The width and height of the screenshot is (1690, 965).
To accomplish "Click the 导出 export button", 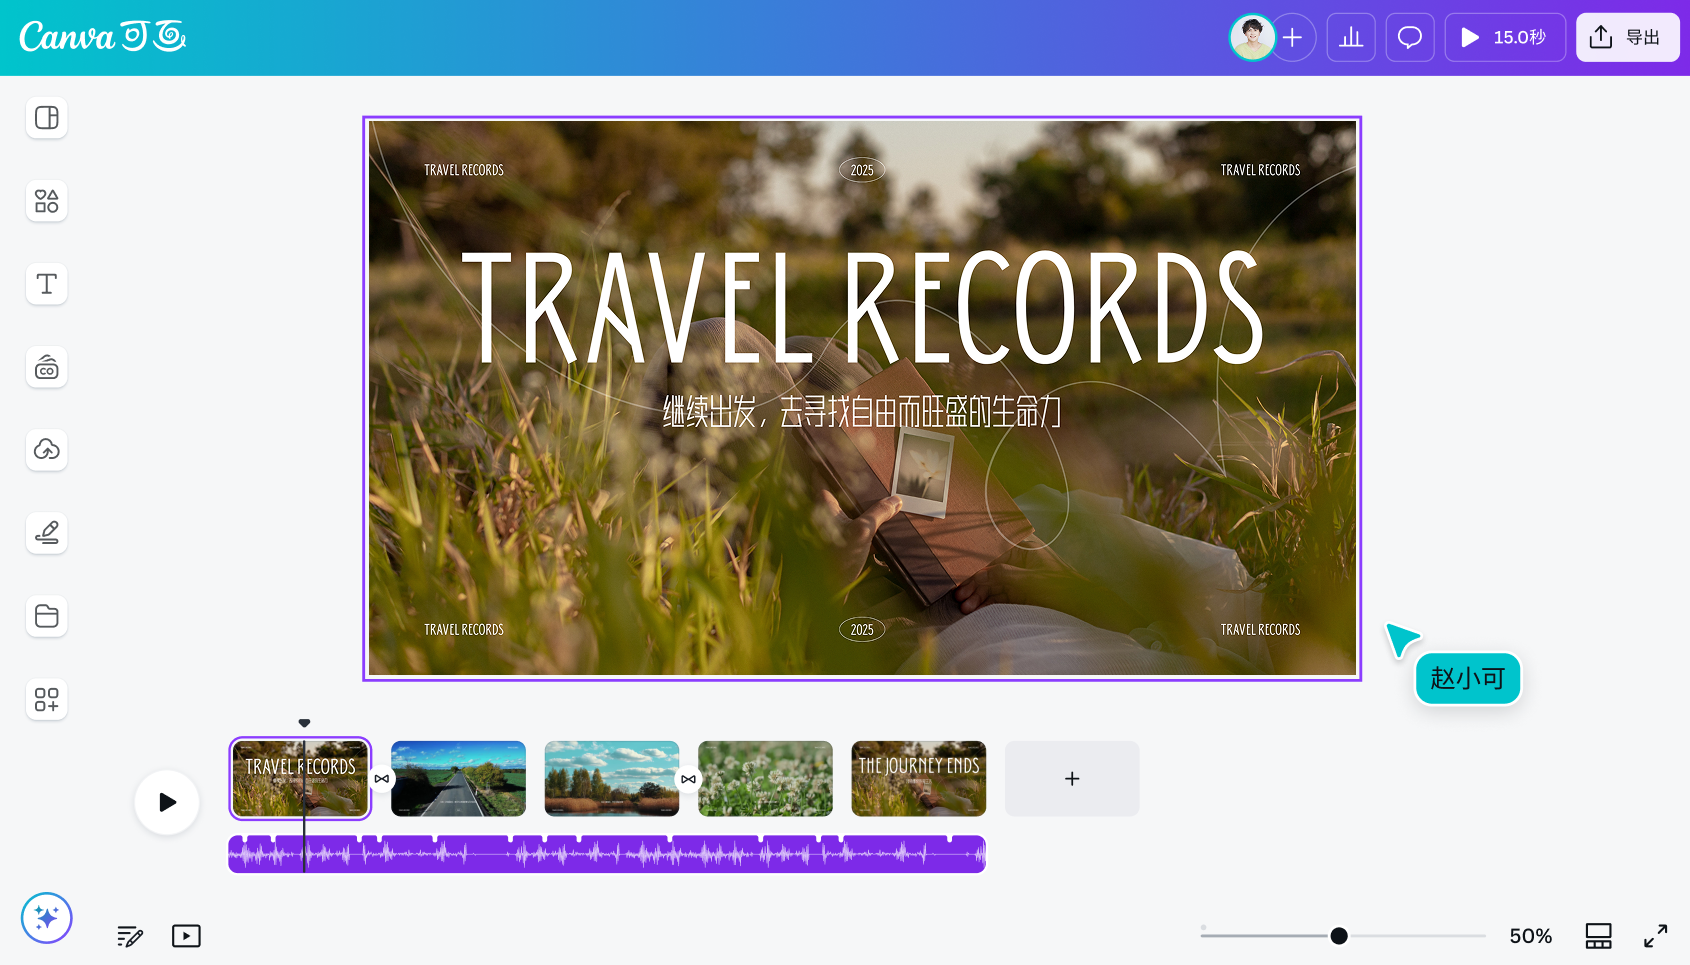I will tap(1627, 38).
